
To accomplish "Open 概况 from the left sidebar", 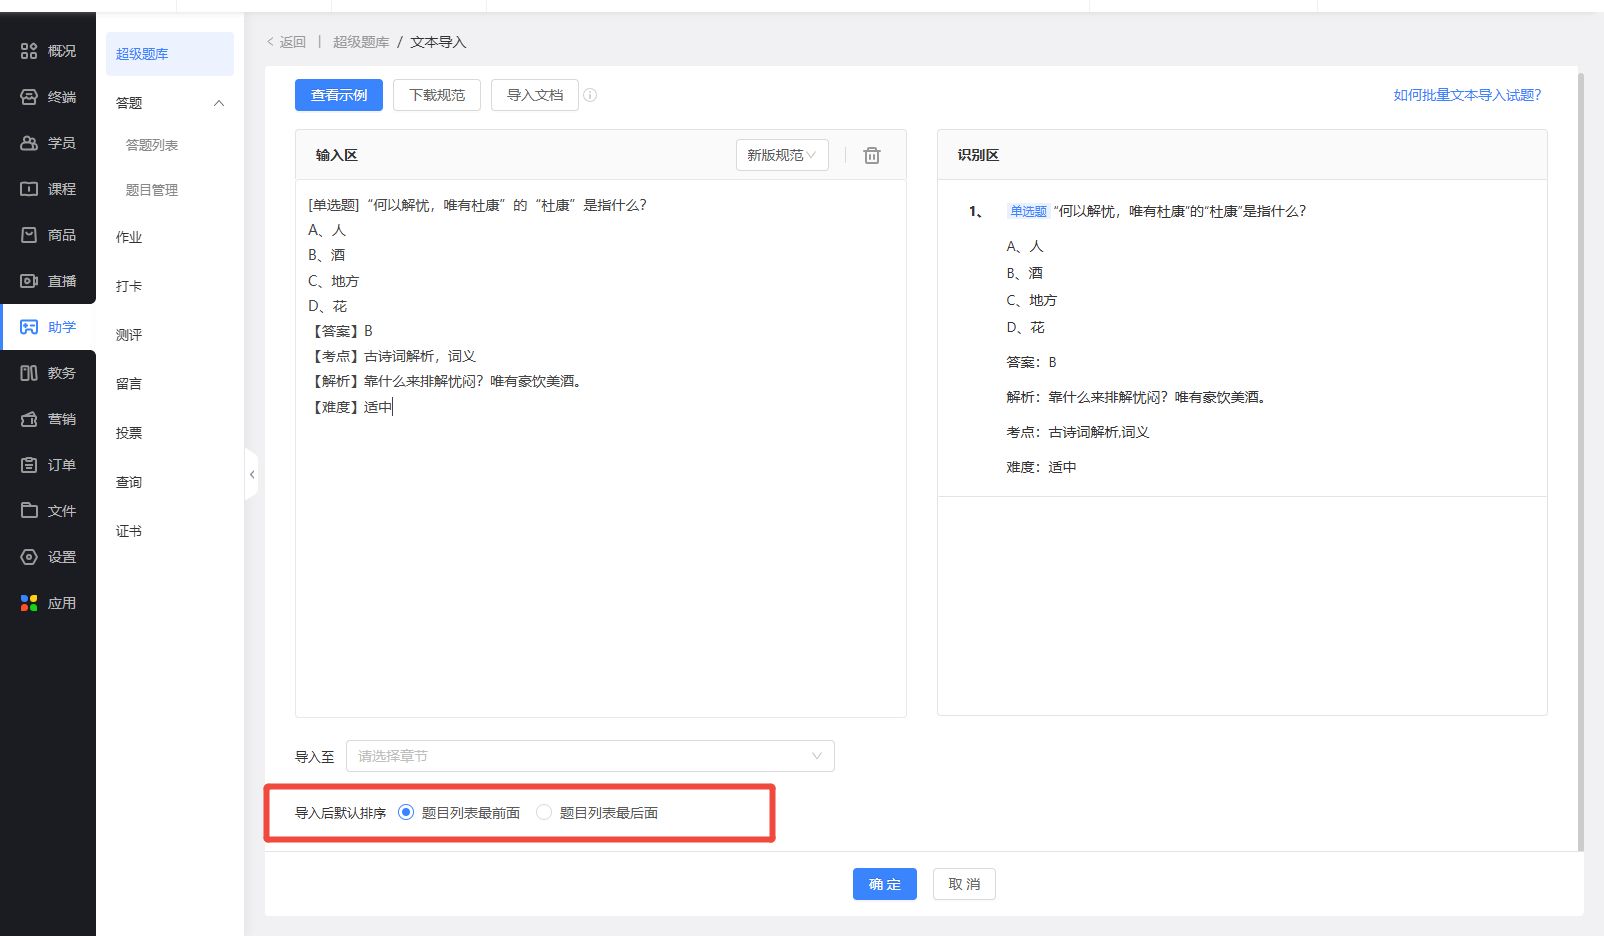I will (48, 51).
